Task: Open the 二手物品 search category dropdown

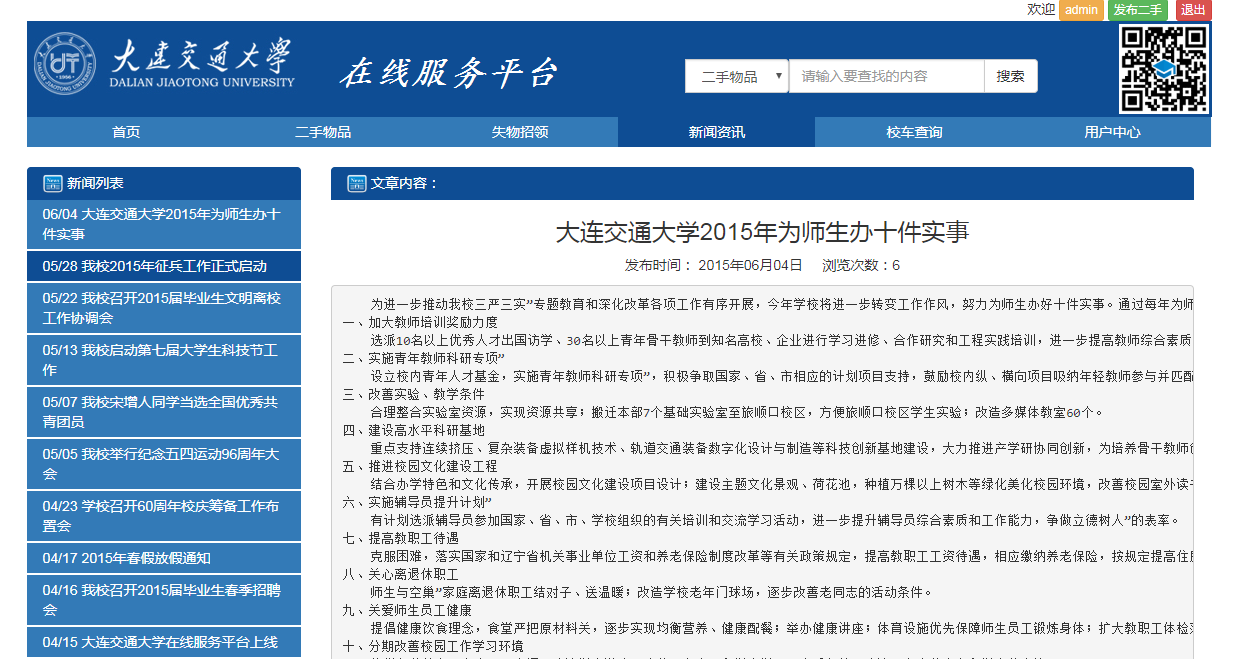Action: point(737,76)
